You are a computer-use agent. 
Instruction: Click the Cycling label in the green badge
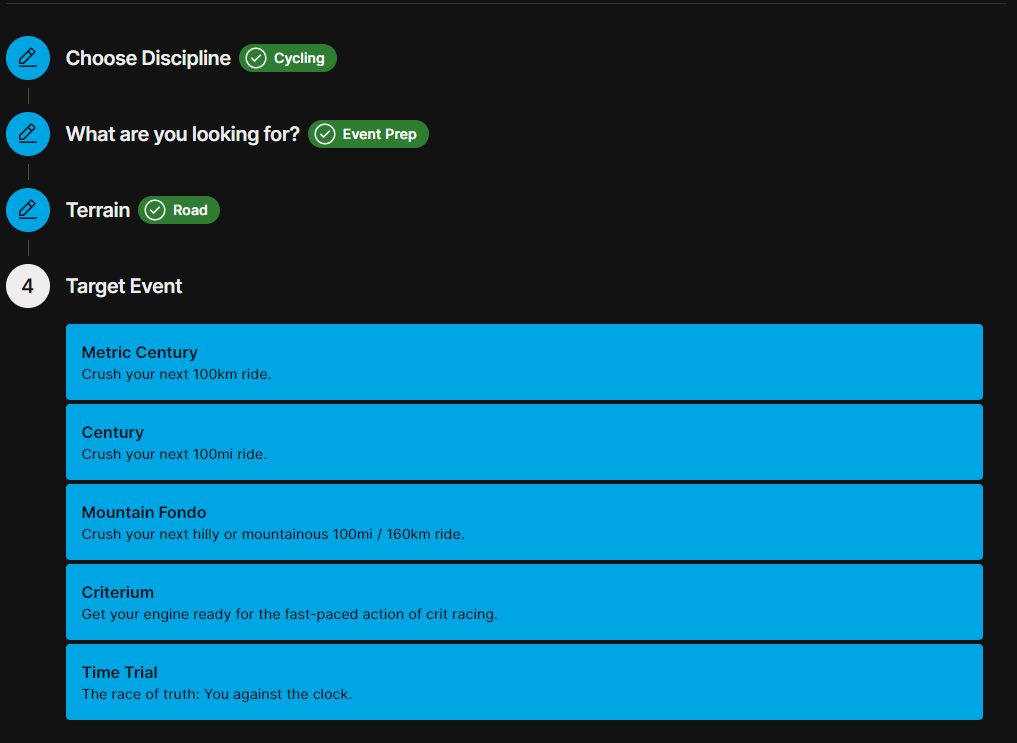(299, 58)
